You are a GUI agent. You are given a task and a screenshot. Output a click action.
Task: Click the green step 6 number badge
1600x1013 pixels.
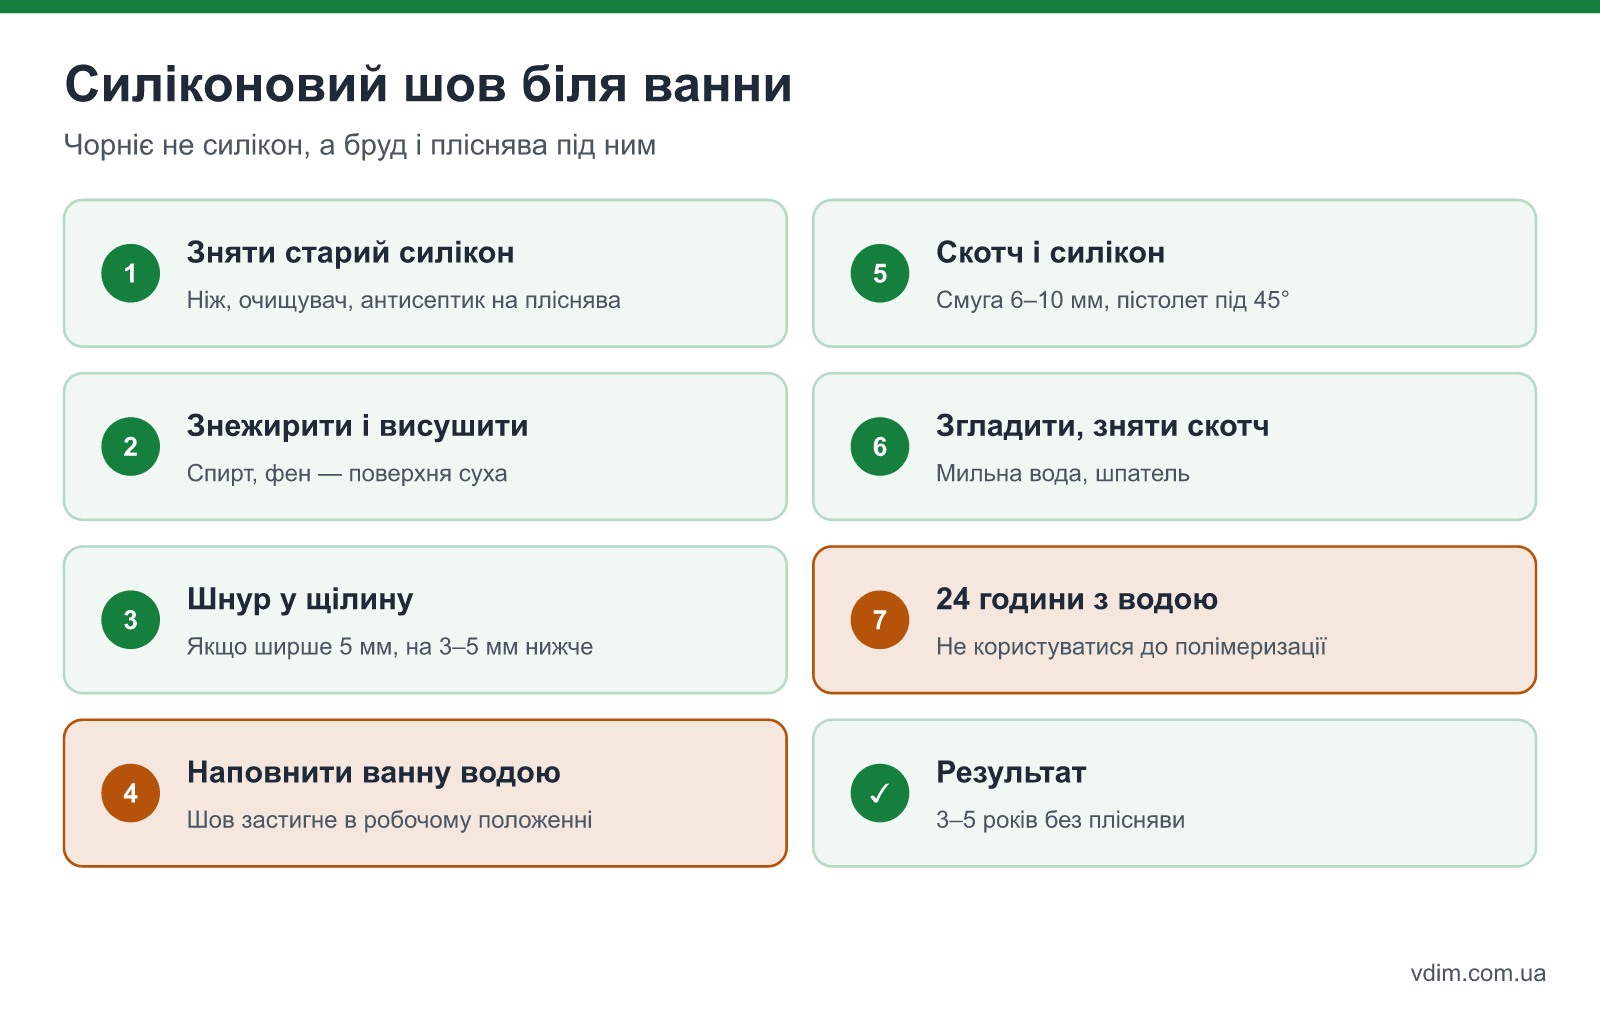point(880,446)
